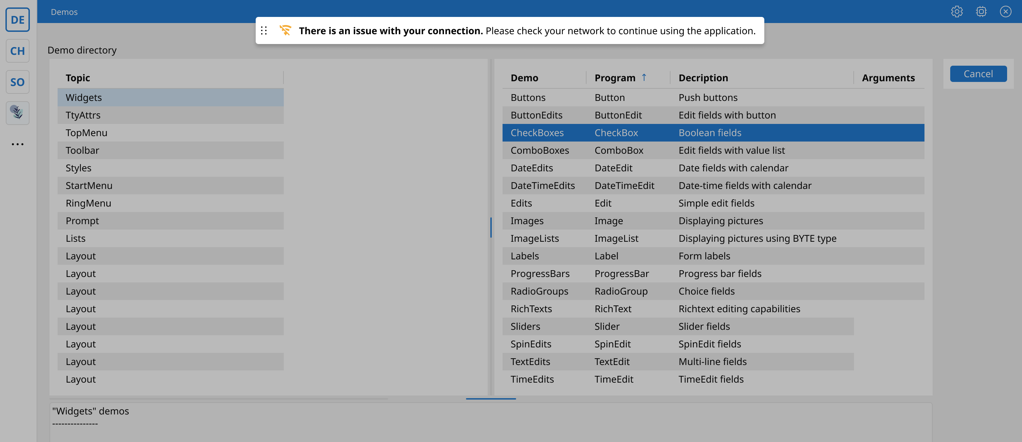Open the DE application in sidebar

(17, 19)
